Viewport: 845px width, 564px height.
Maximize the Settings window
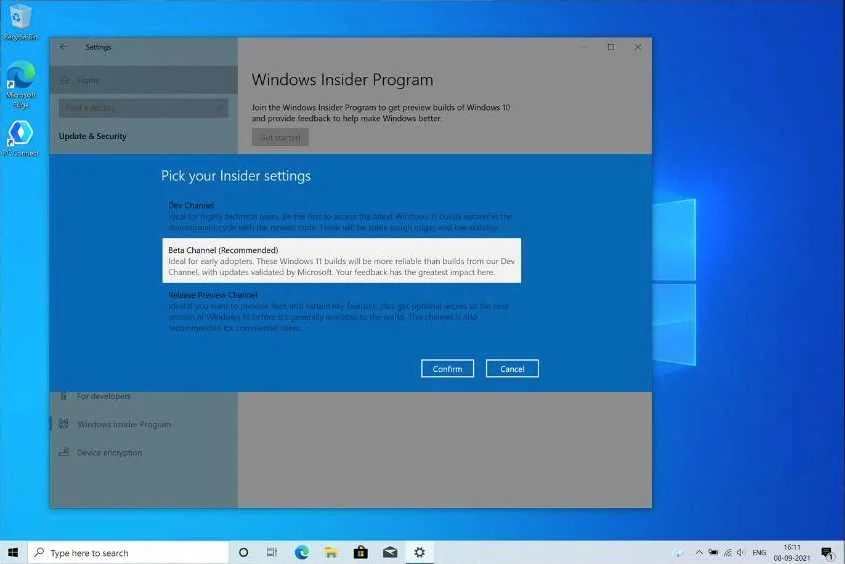pyautogui.click(x=611, y=47)
